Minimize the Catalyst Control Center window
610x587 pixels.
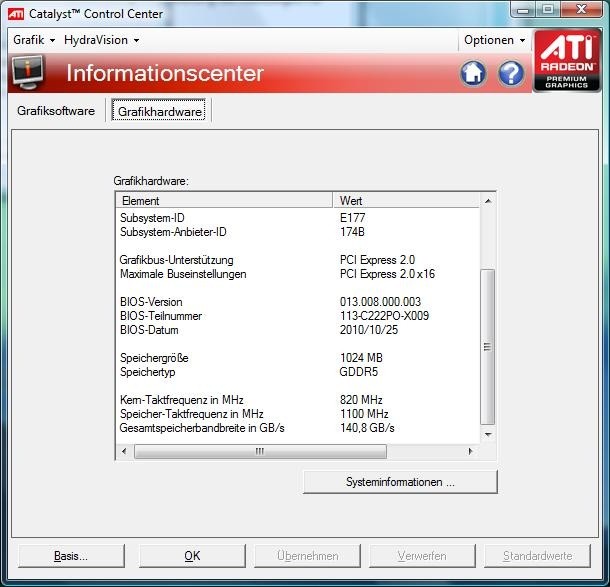(523, 9)
